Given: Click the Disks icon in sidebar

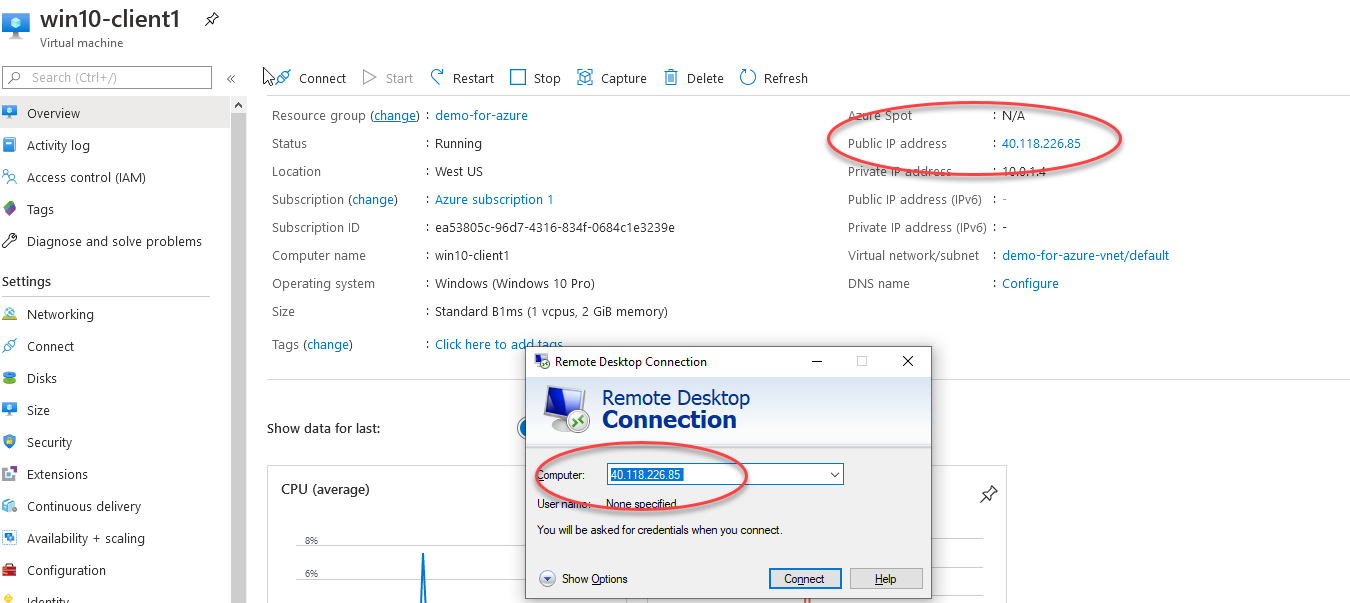Looking at the screenshot, I should click(10, 378).
